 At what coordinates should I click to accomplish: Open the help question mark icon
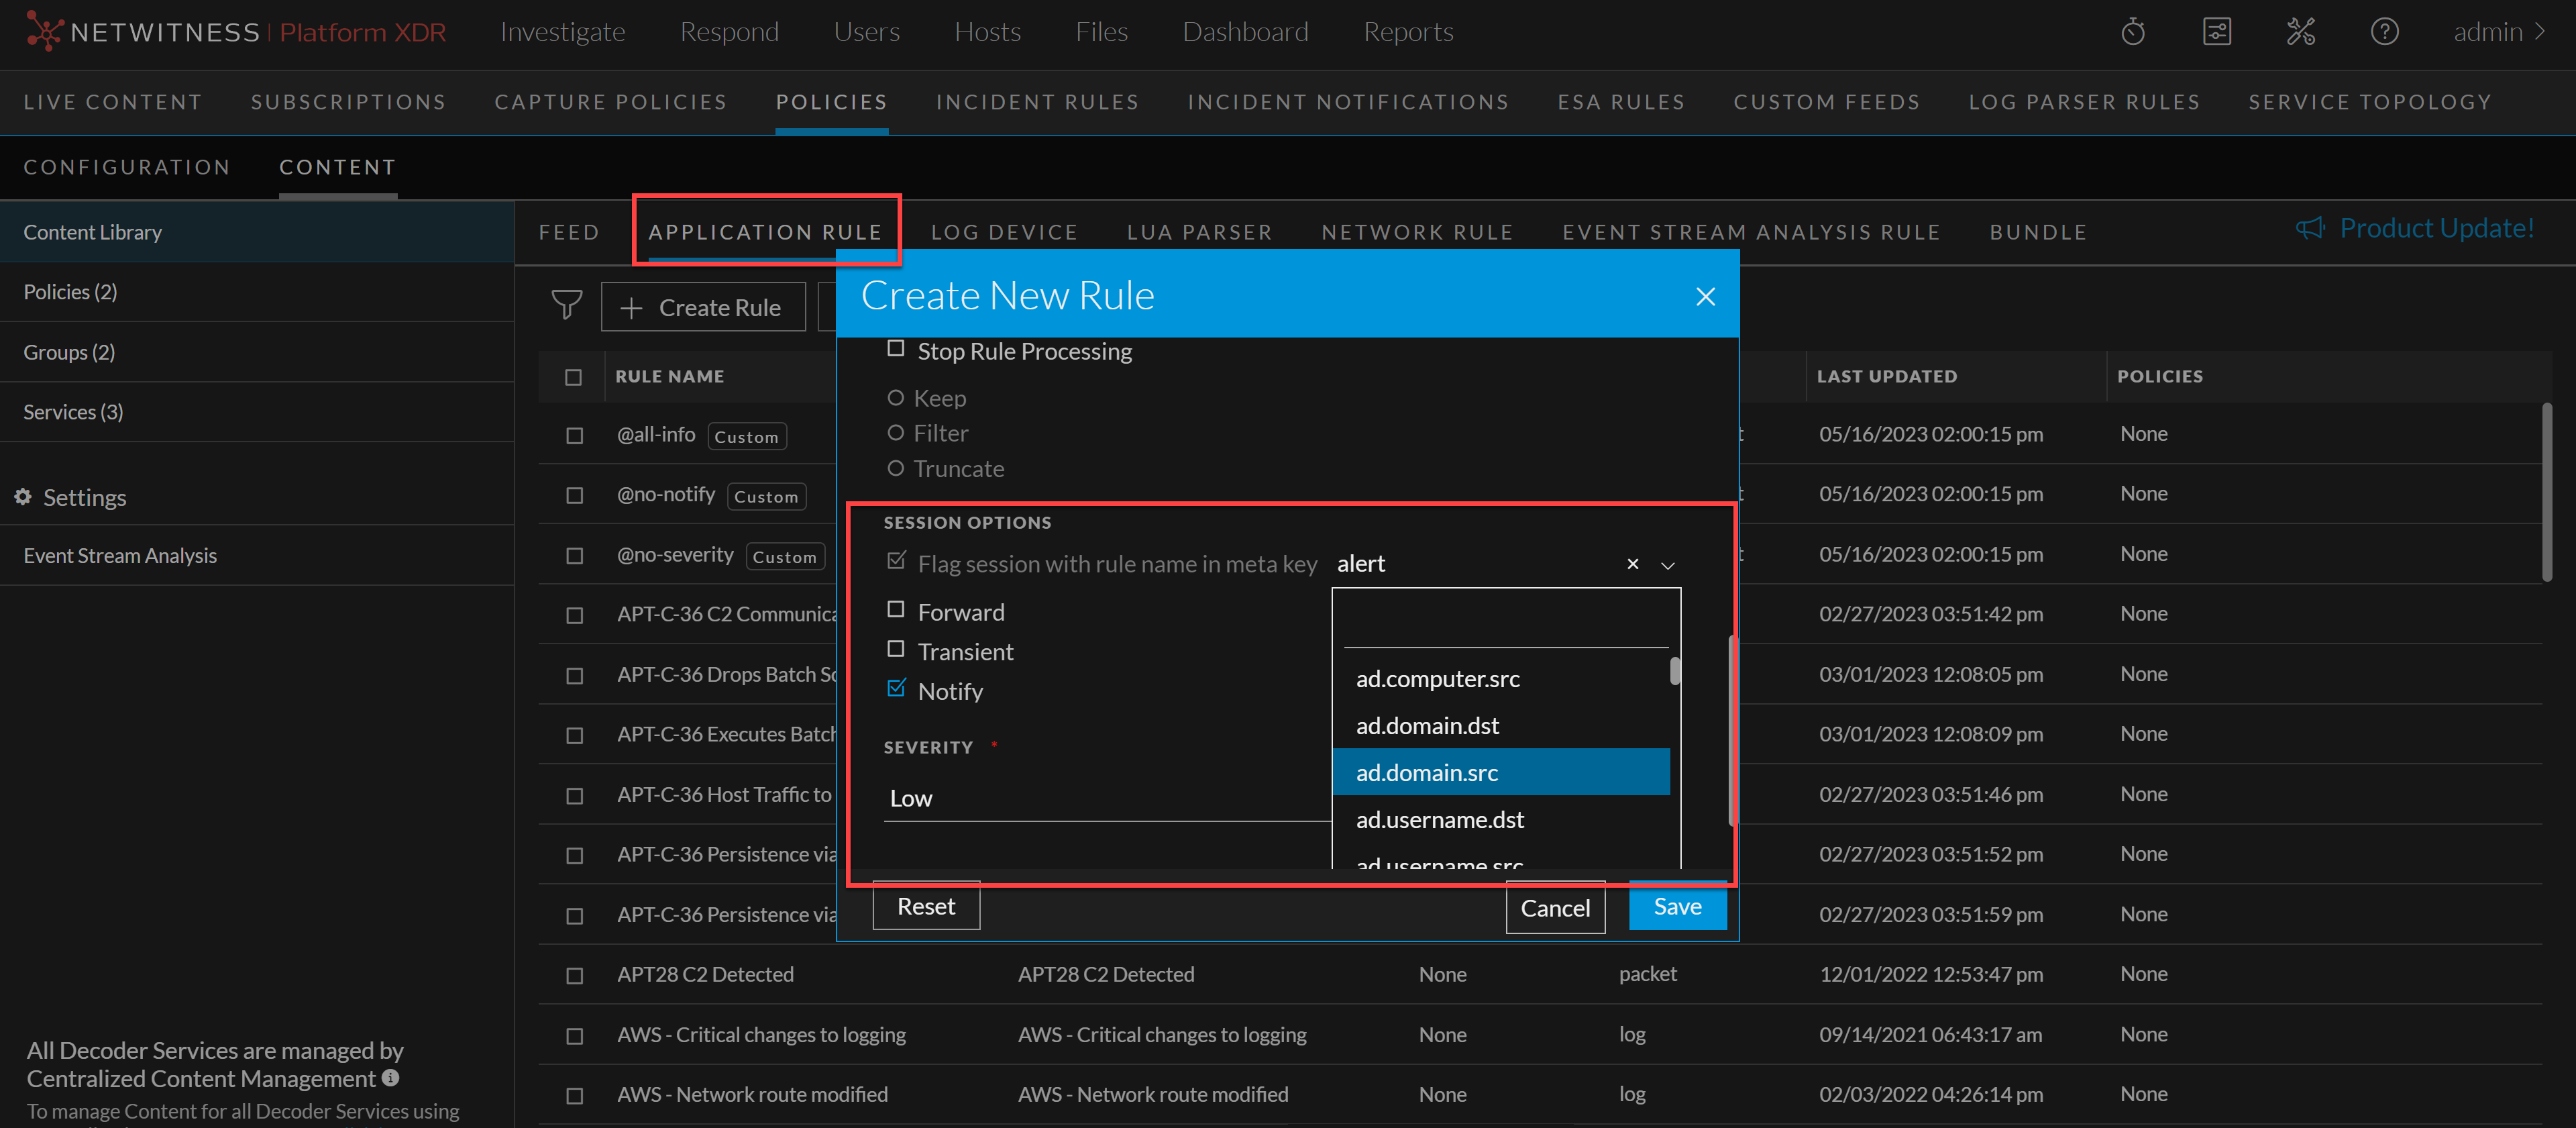pos(2384,32)
